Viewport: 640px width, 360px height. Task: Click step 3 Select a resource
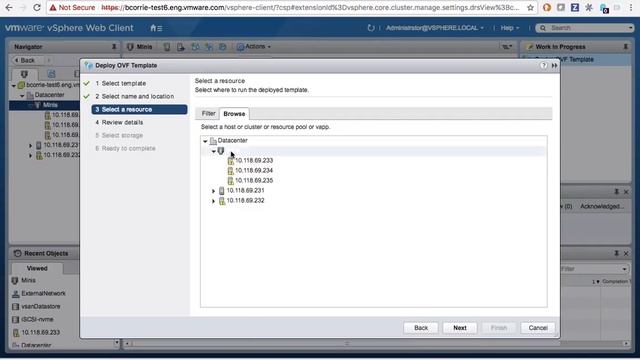pos(139,109)
